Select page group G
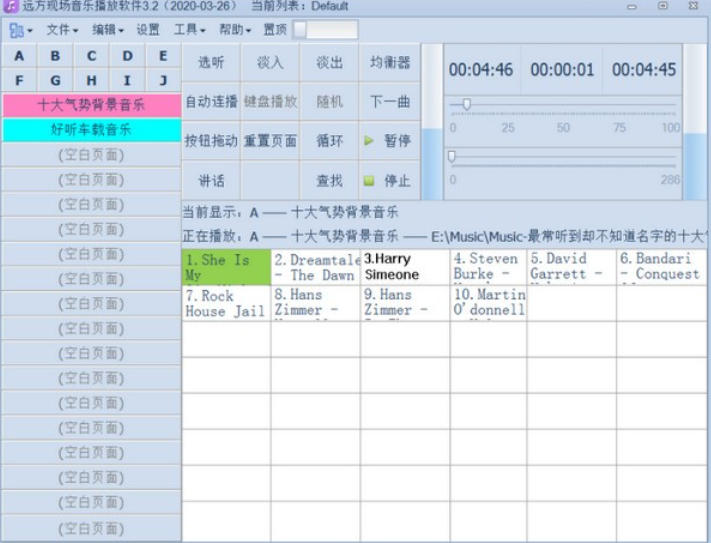The height and width of the screenshot is (543, 711). tap(55, 81)
